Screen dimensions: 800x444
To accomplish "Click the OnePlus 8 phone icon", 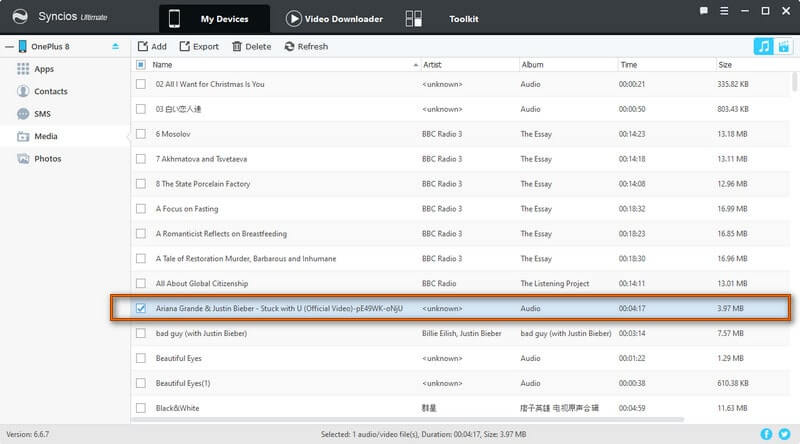I will (x=22, y=46).
